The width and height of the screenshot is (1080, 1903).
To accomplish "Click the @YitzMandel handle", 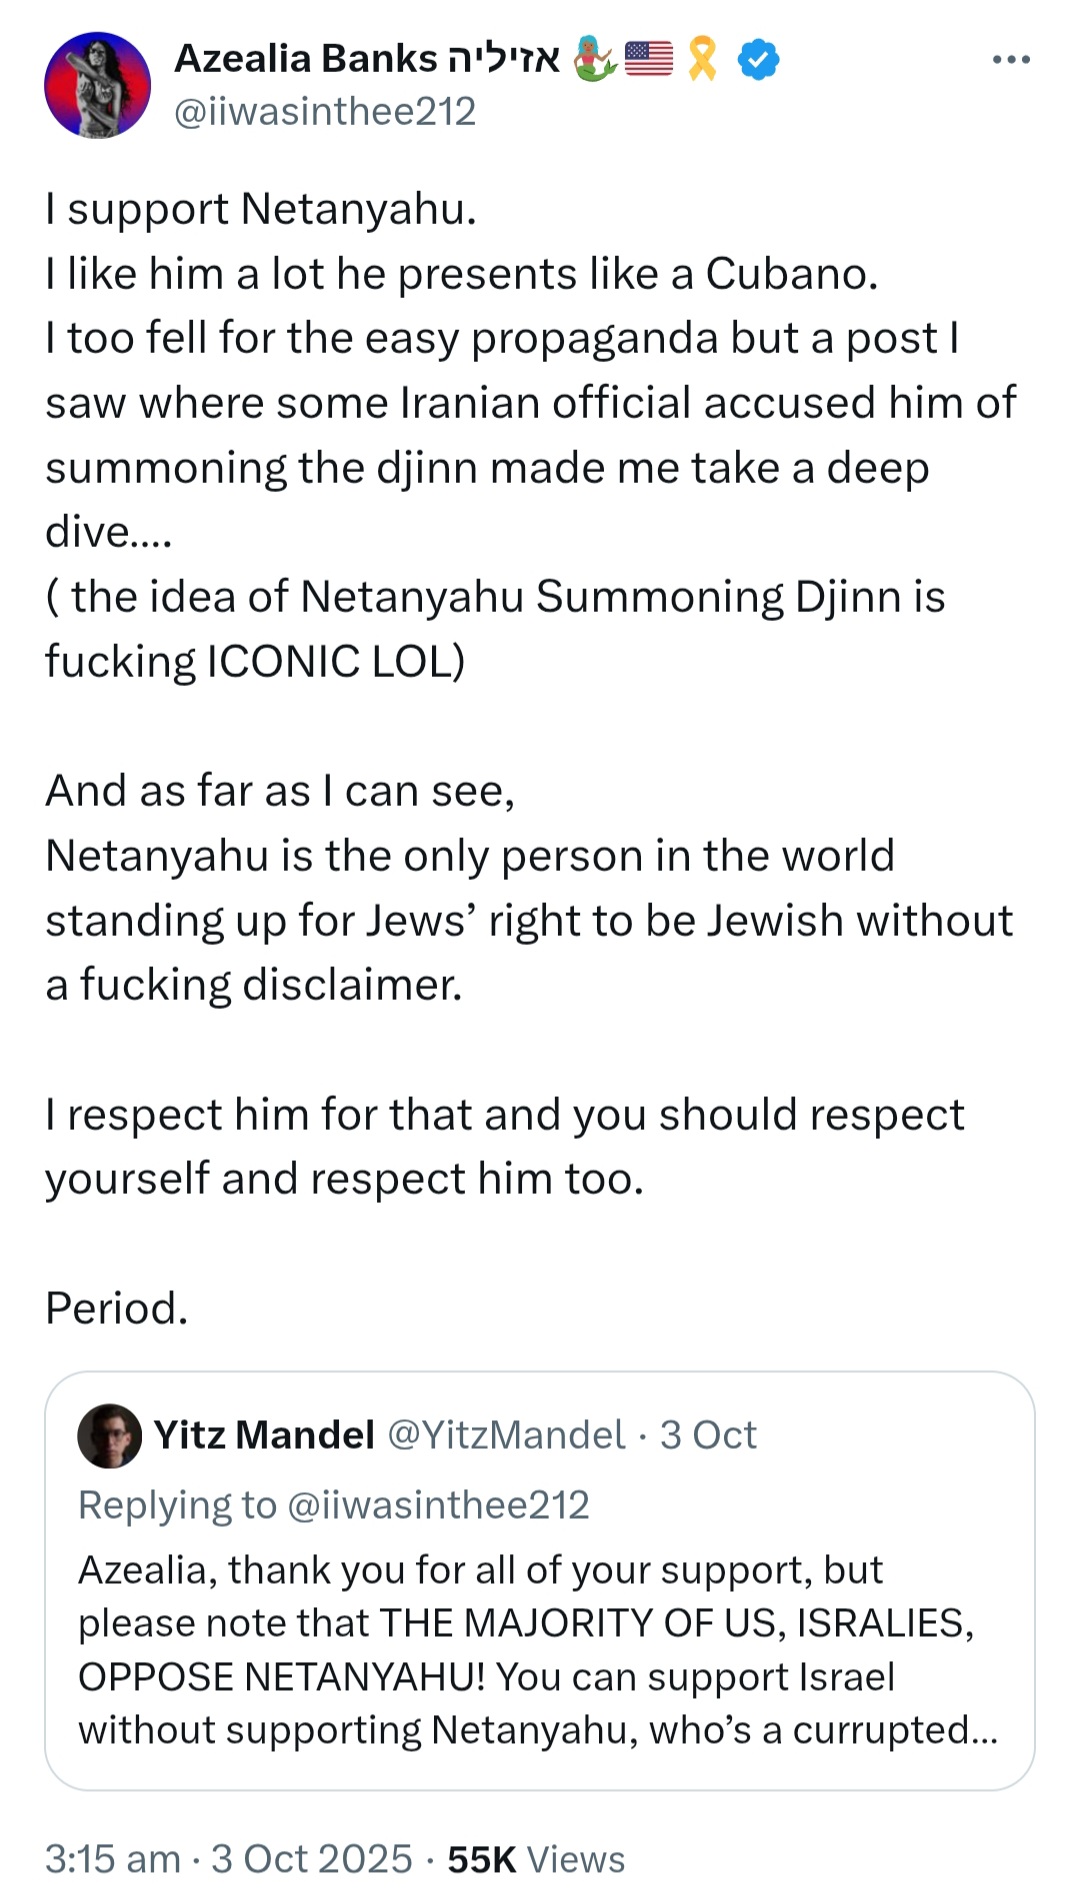I will coord(506,1435).
